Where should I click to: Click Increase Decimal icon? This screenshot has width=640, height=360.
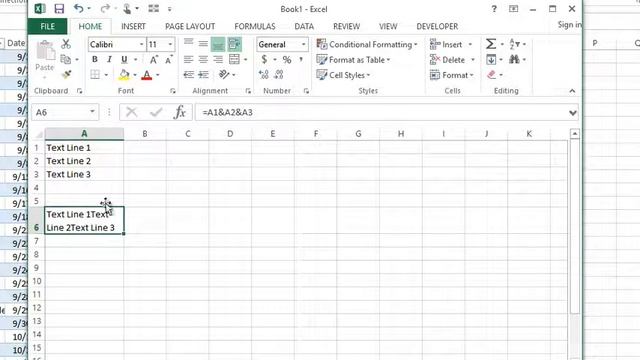(x=264, y=75)
